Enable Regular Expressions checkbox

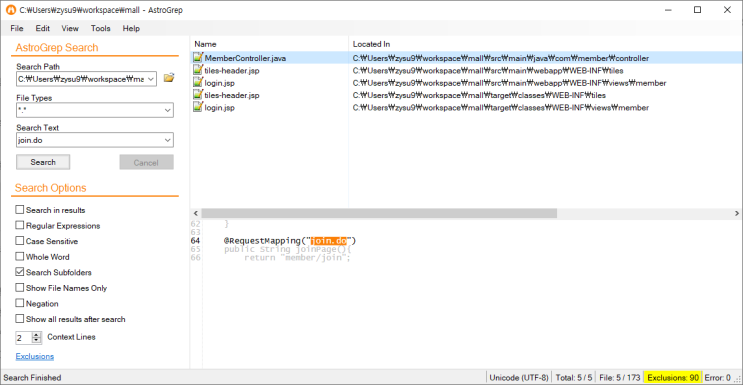tap(19, 225)
